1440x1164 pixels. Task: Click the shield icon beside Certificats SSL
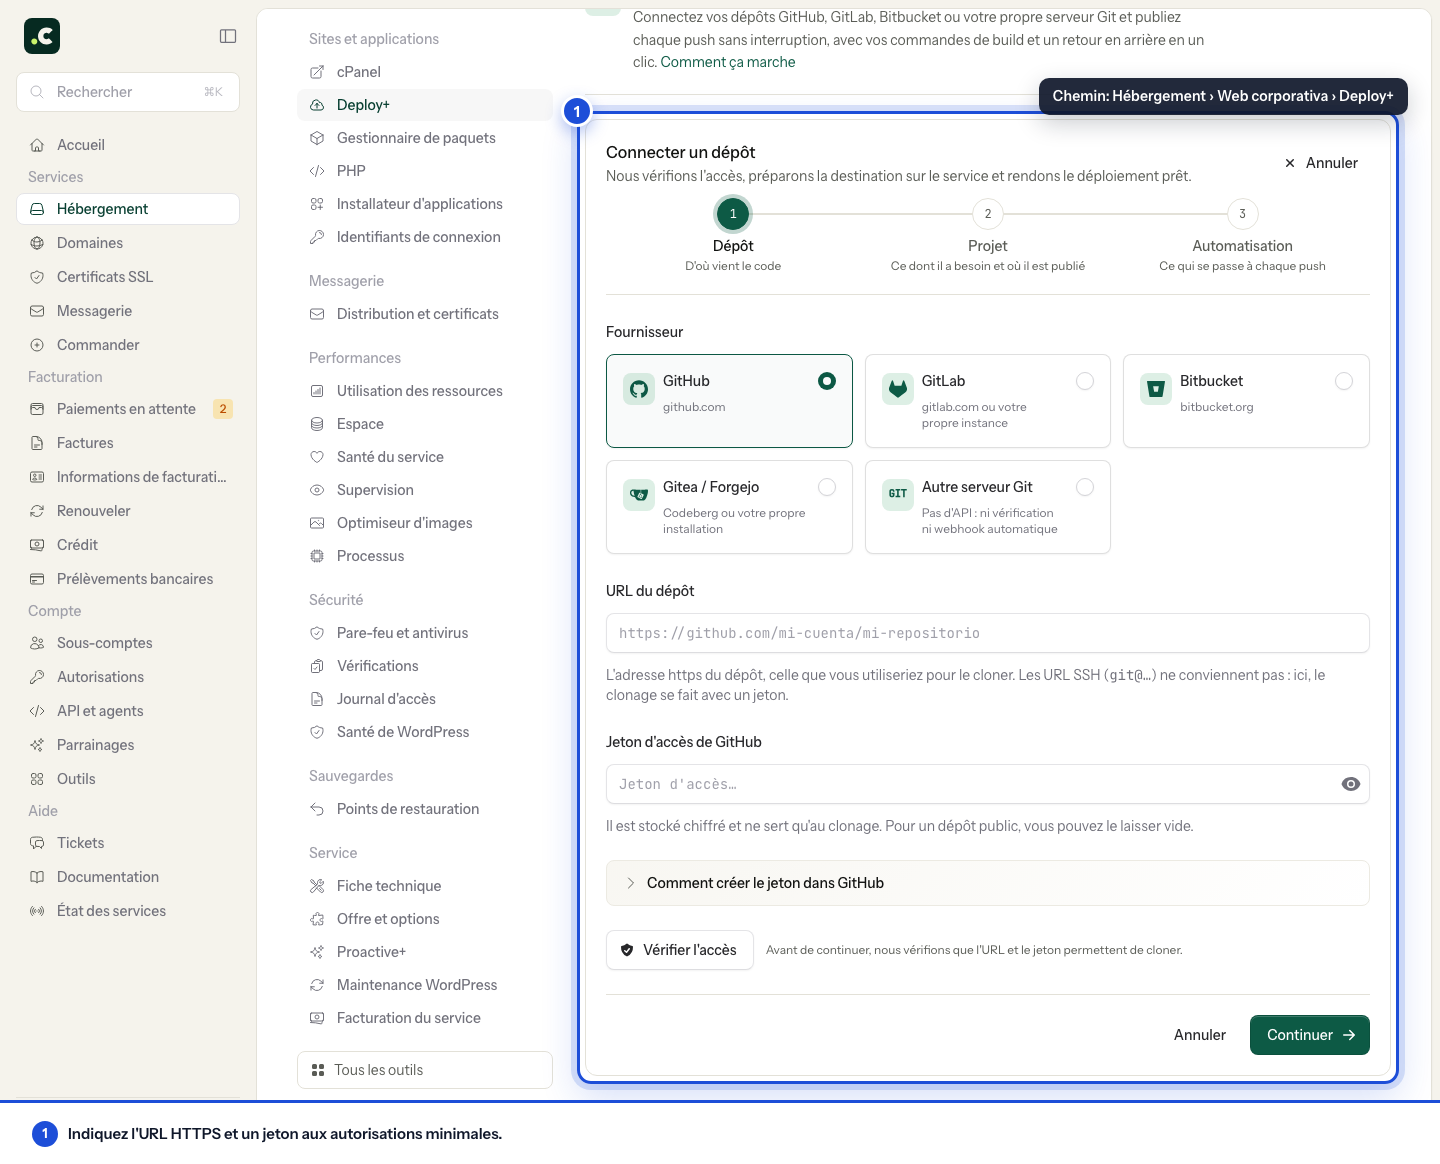click(x=37, y=277)
